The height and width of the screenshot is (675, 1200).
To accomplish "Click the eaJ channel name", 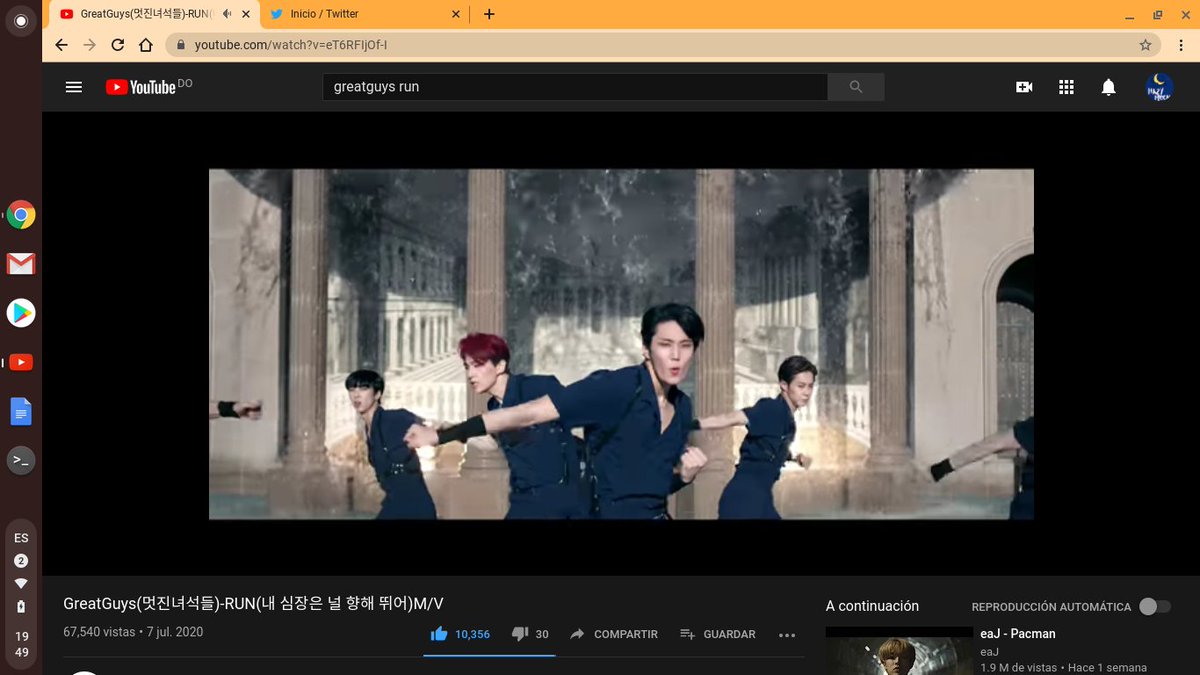I will coord(988,651).
